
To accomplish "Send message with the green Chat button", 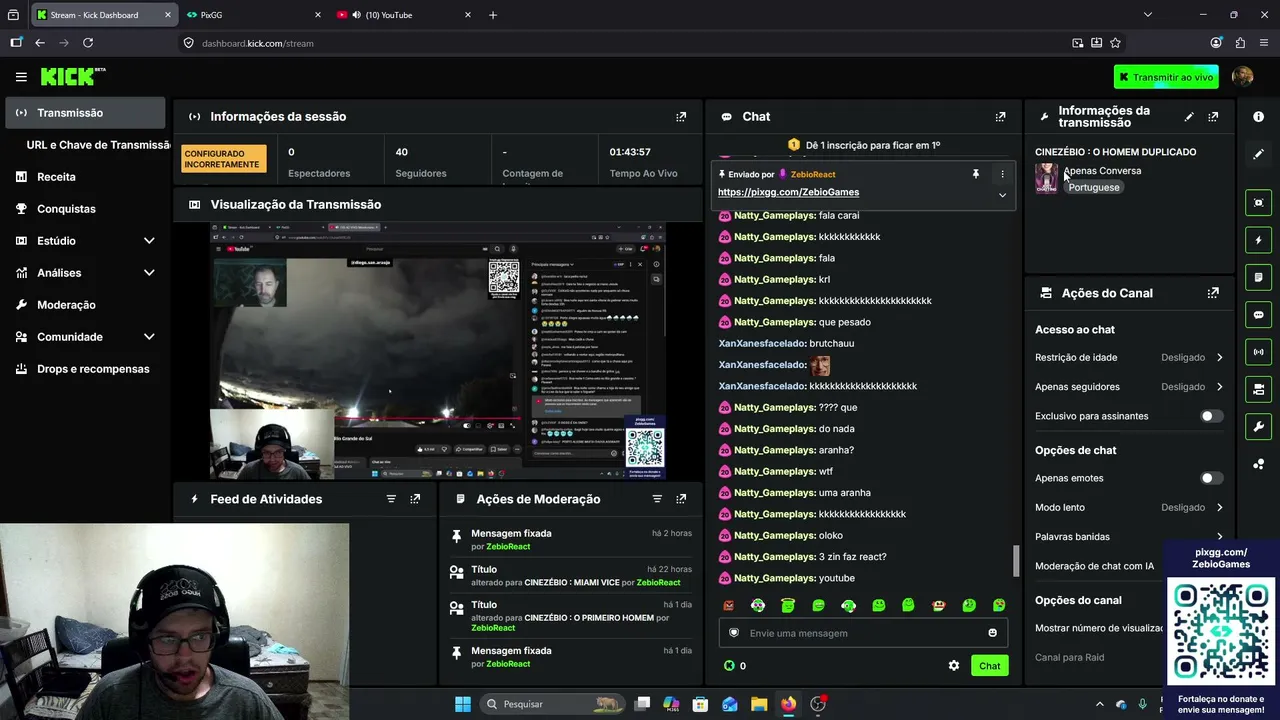I will pyautogui.click(x=989, y=666).
